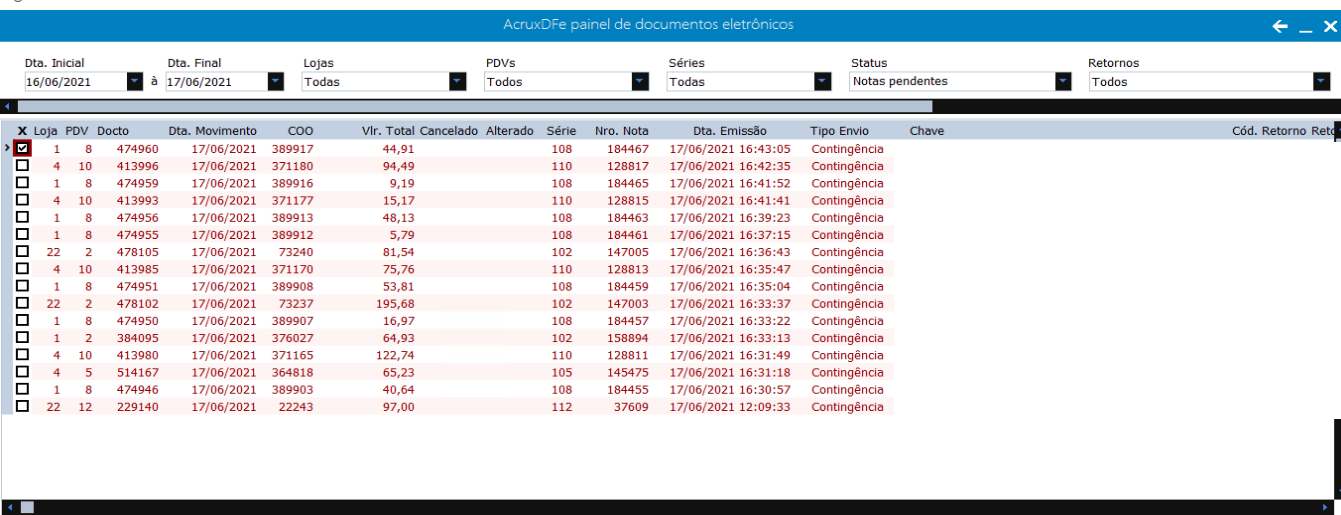Open the Séries dropdown list
This screenshot has width=1341, height=515.
click(823, 82)
